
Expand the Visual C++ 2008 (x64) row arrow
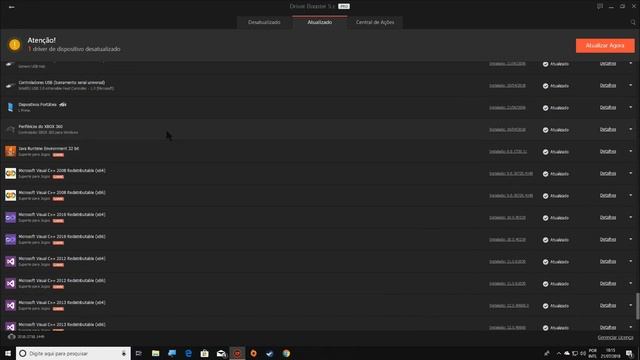[x=631, y=173]
